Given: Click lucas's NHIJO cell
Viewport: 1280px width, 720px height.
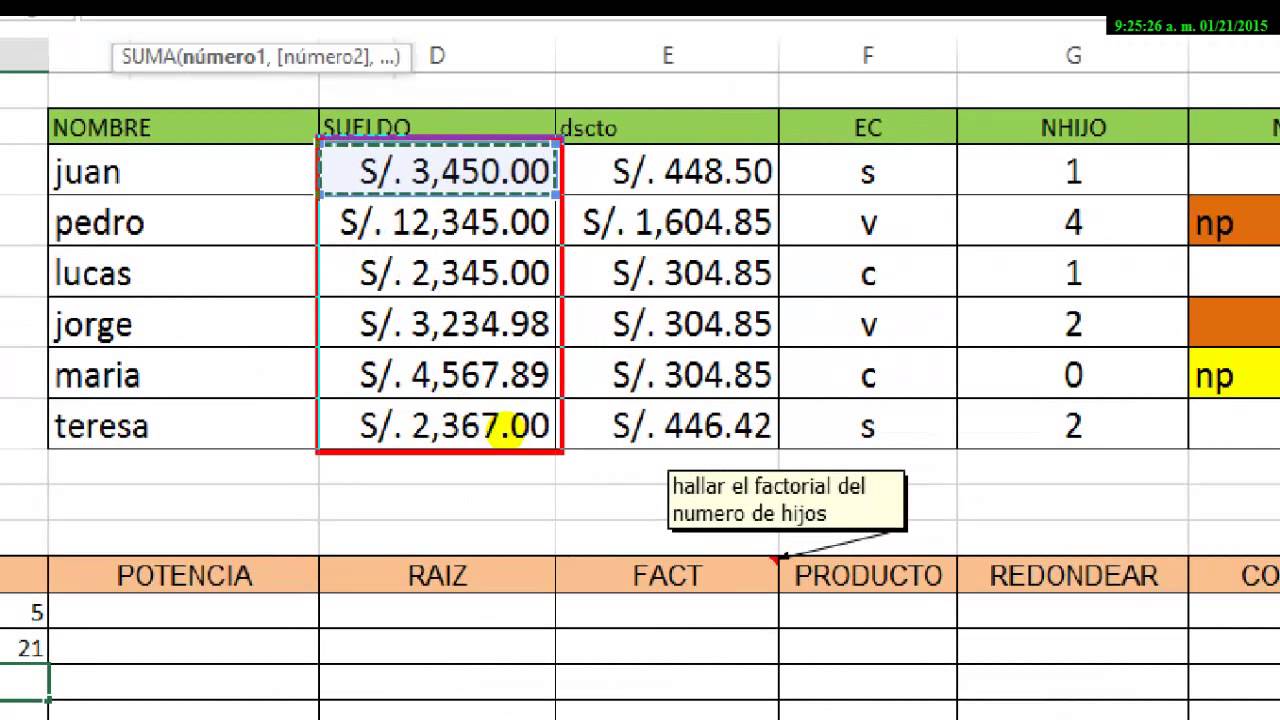Looking at the screenshot, I should click(x=1073, y=273).
